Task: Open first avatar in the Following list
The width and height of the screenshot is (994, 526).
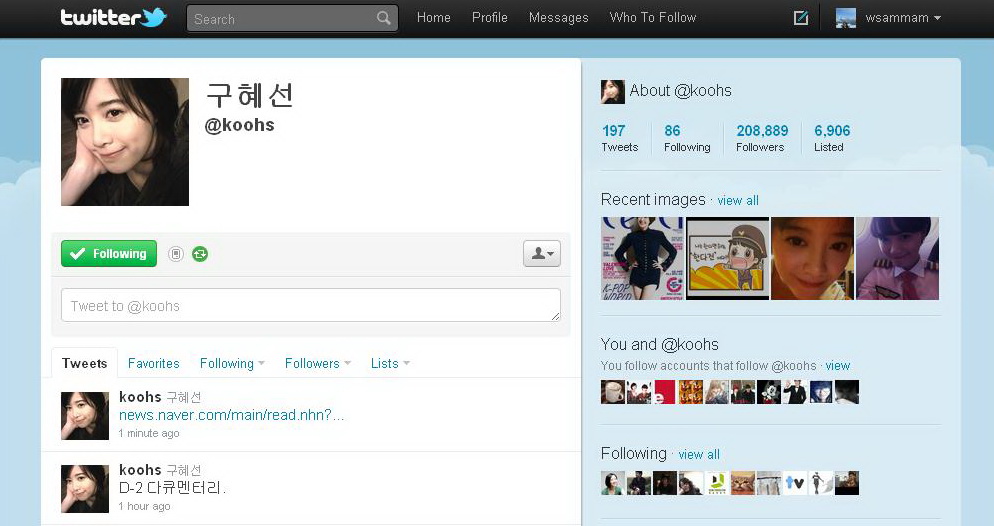Action: pos(613,483)
